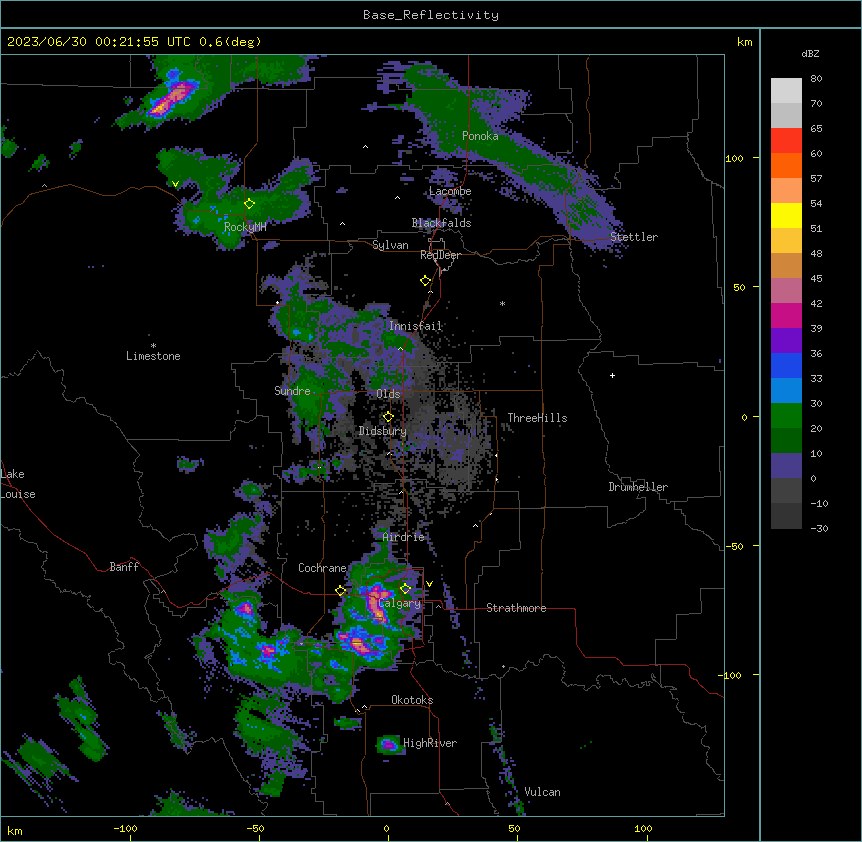Click the yellow diamond marker south of RedDeer
The height and width of the screenshot is (842, 862).
(426, 281)
